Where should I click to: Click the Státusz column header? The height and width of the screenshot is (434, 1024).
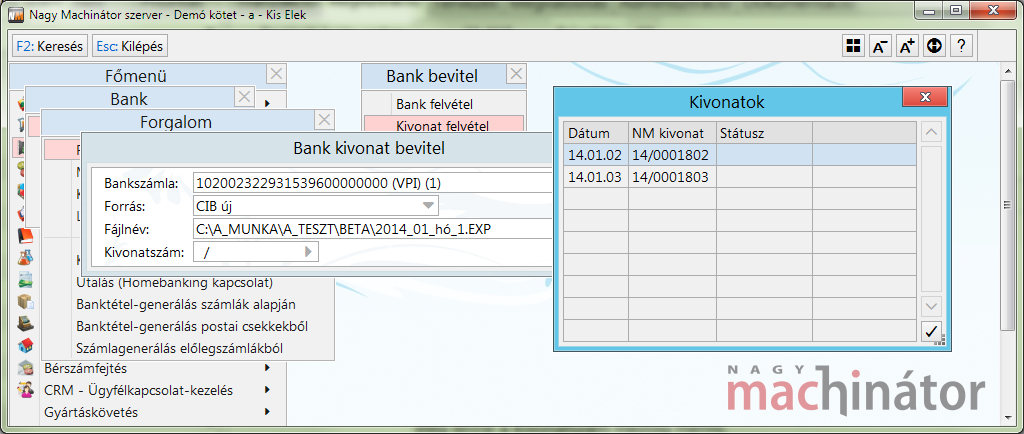point(764,133)
